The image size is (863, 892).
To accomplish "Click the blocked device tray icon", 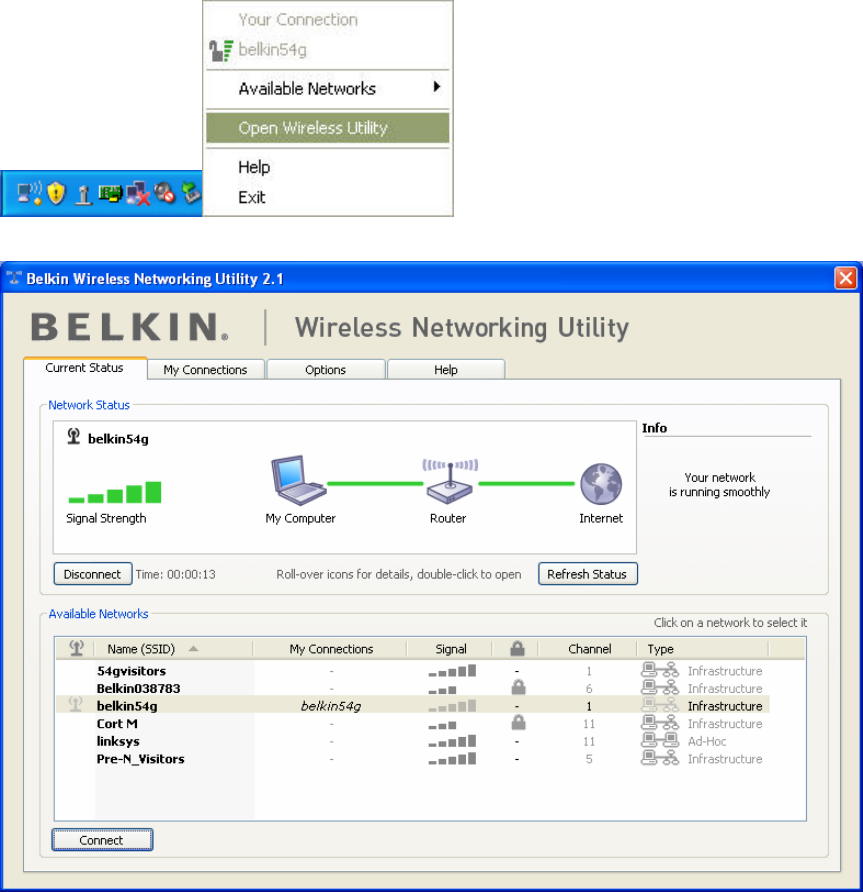I will 165,193.
